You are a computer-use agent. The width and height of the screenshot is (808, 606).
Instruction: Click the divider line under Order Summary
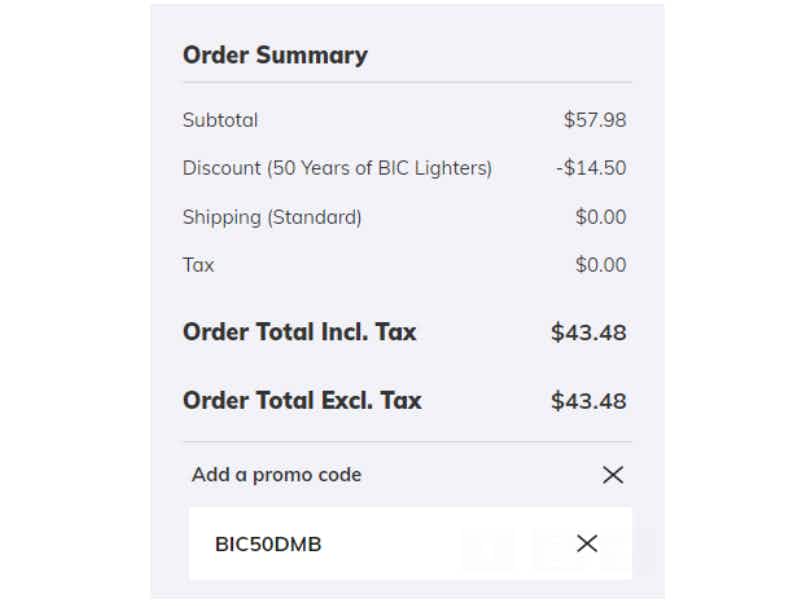tap(407, 82)
